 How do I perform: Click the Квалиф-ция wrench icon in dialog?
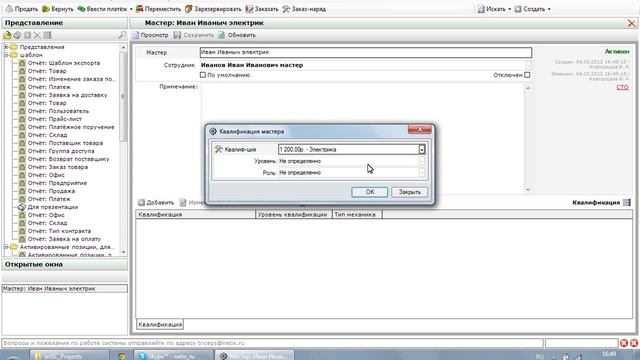(x=218, y=149)
